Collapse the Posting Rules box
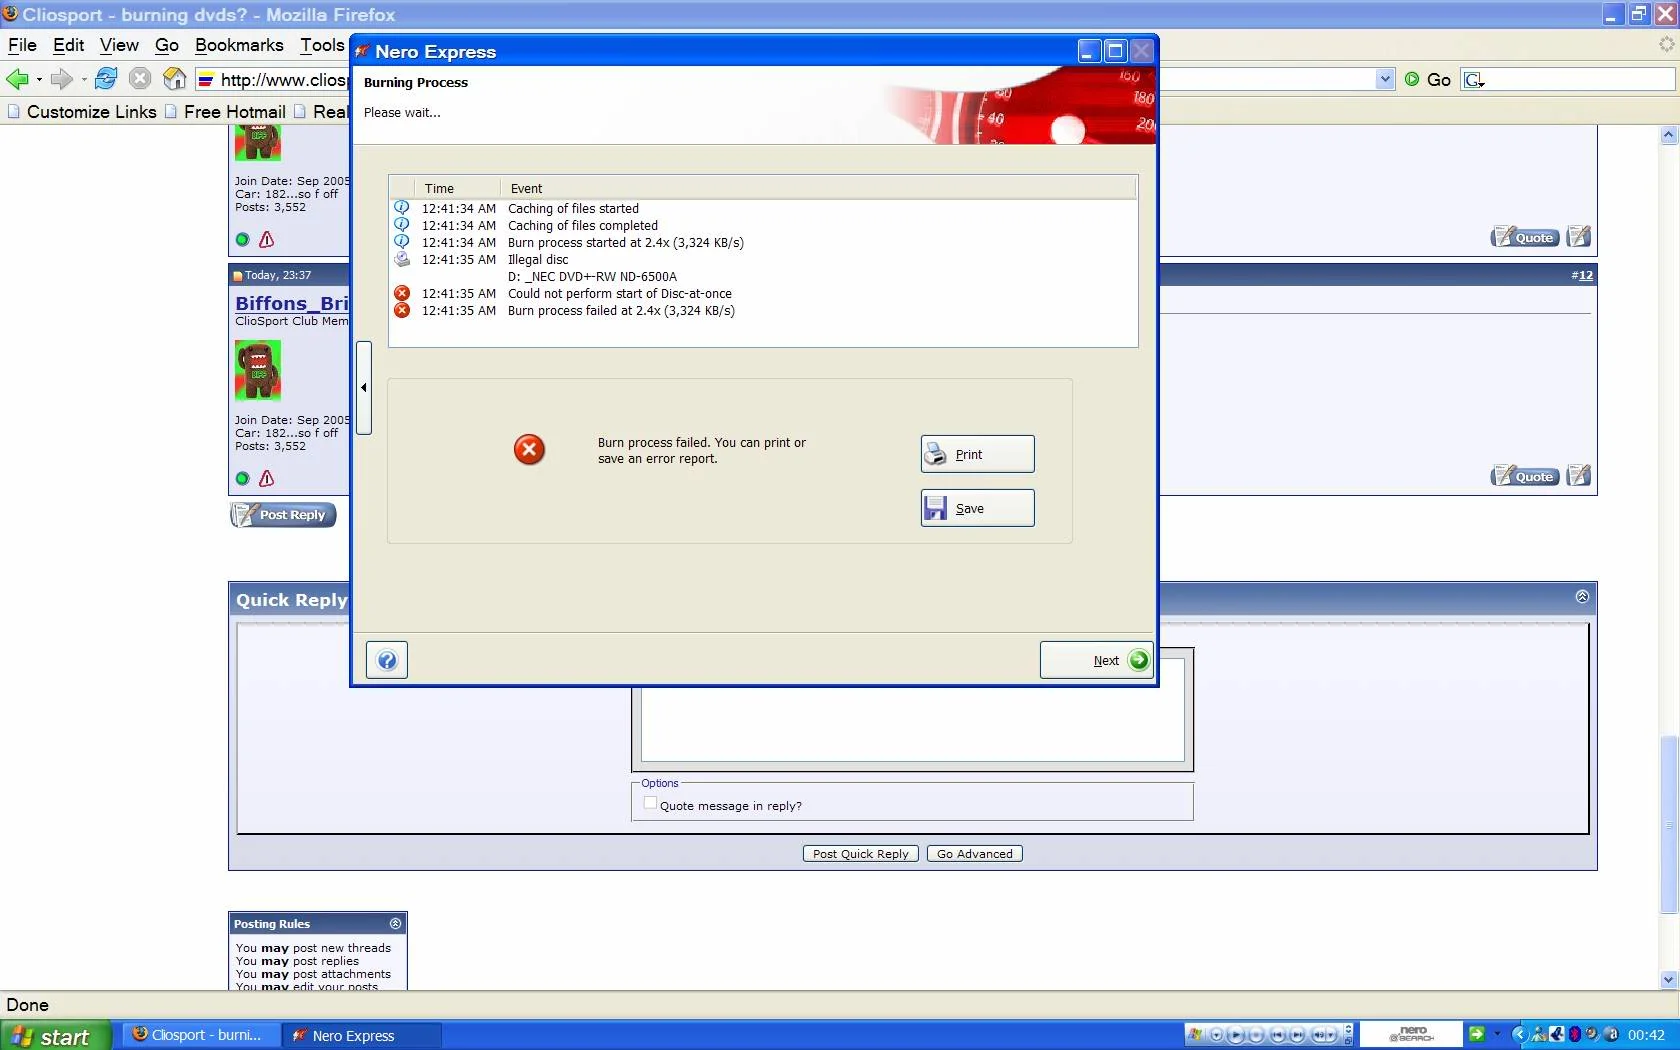Screen dimensions: 1680x1050 click(x=395, y=924)
